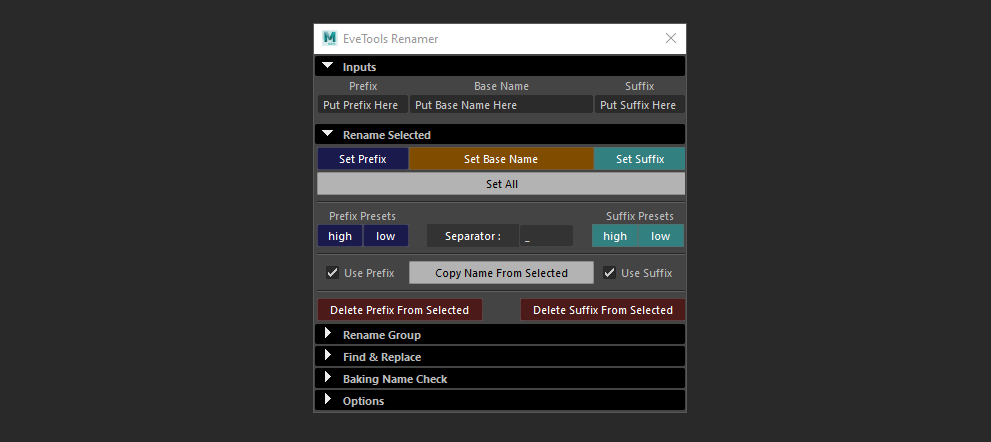Click the Base Name column label
Image resolution: width=991 pixels, height=442 pixels.
tap(501, 86)
